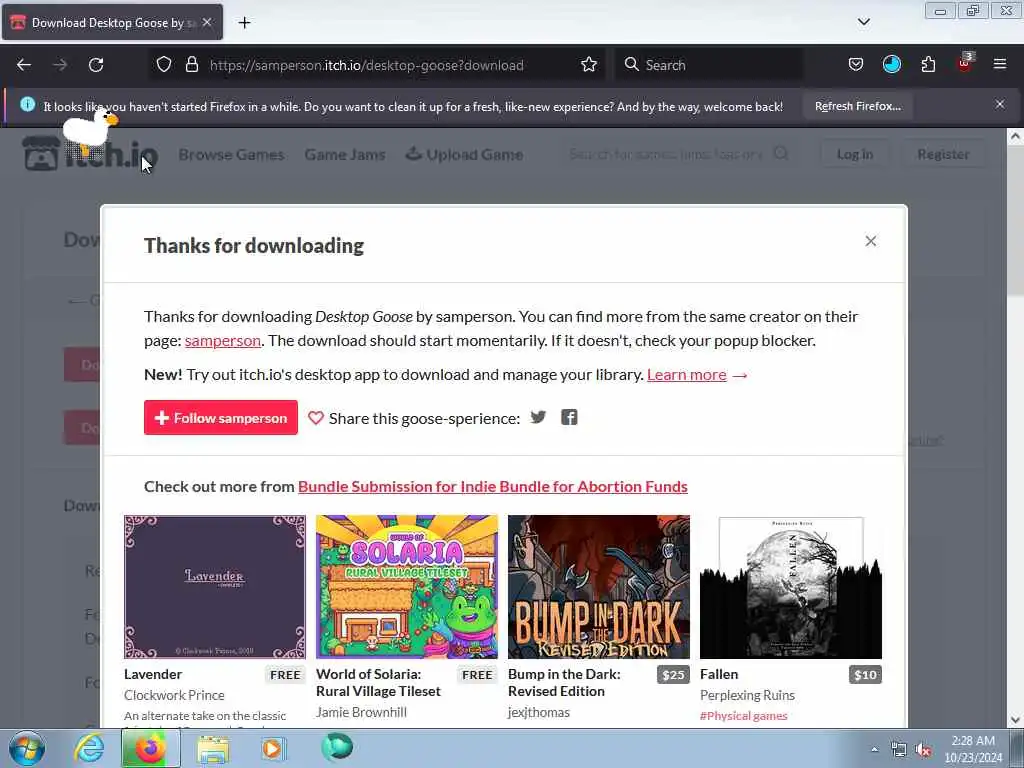1024x768 pixels.
Task: Open the Jamie Brownhill author link
Action: tap(361, 712)
